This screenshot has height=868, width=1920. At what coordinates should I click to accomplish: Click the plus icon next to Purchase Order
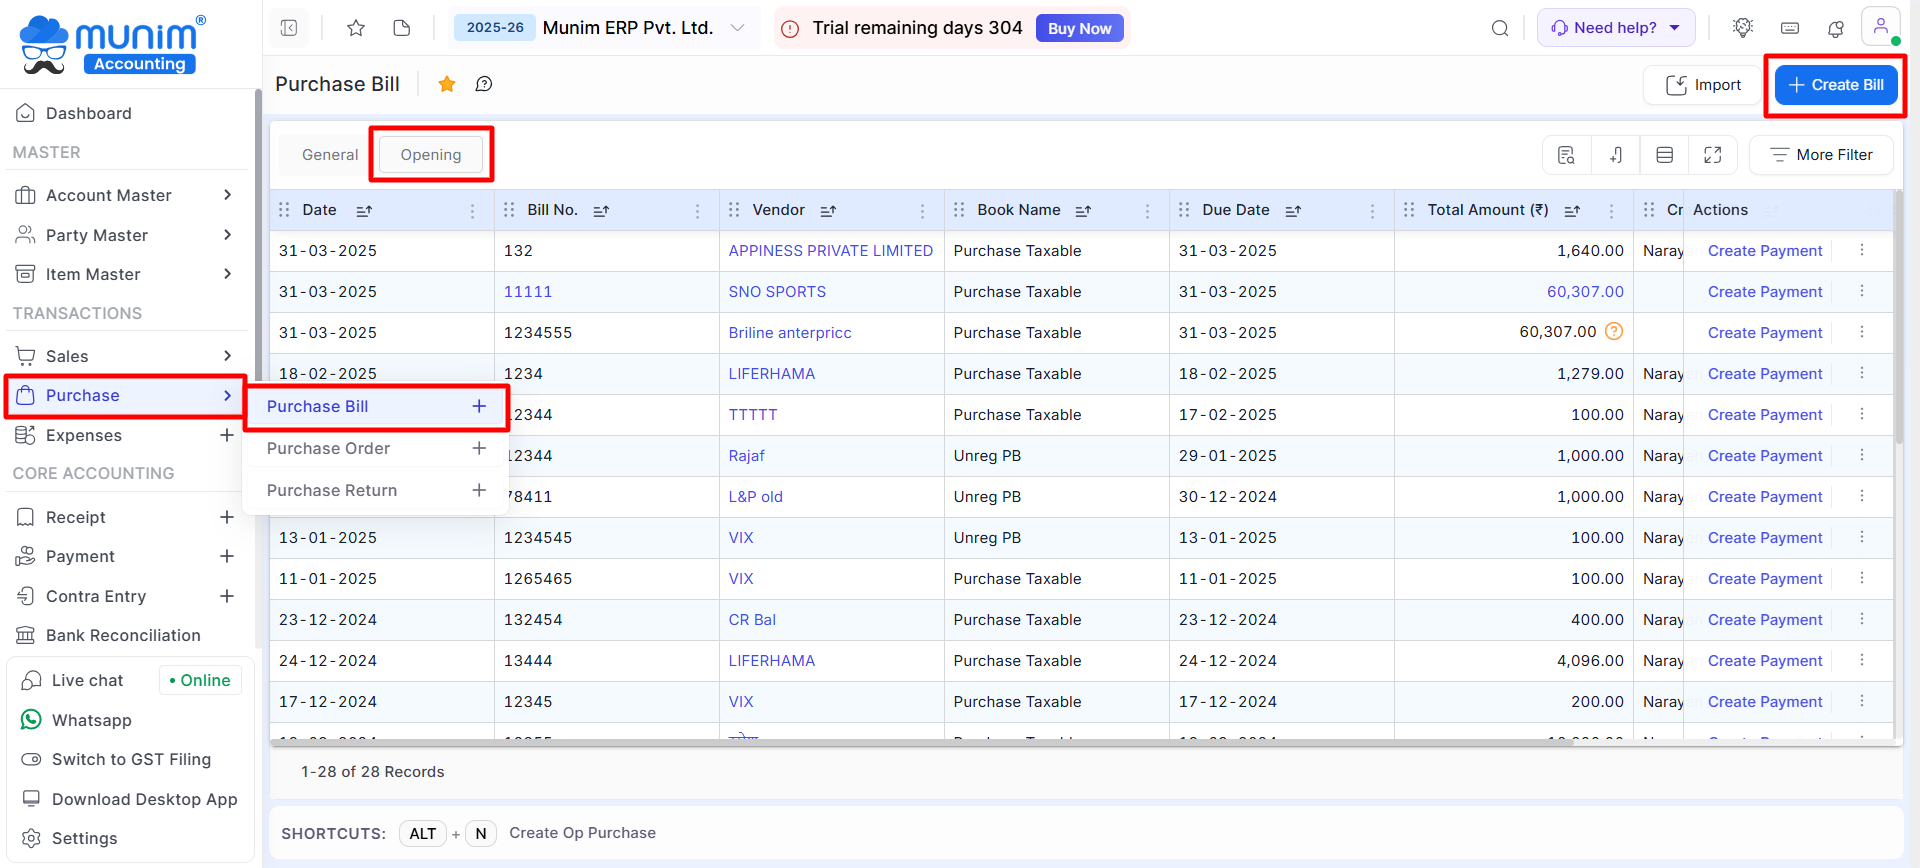pos(479,448)
